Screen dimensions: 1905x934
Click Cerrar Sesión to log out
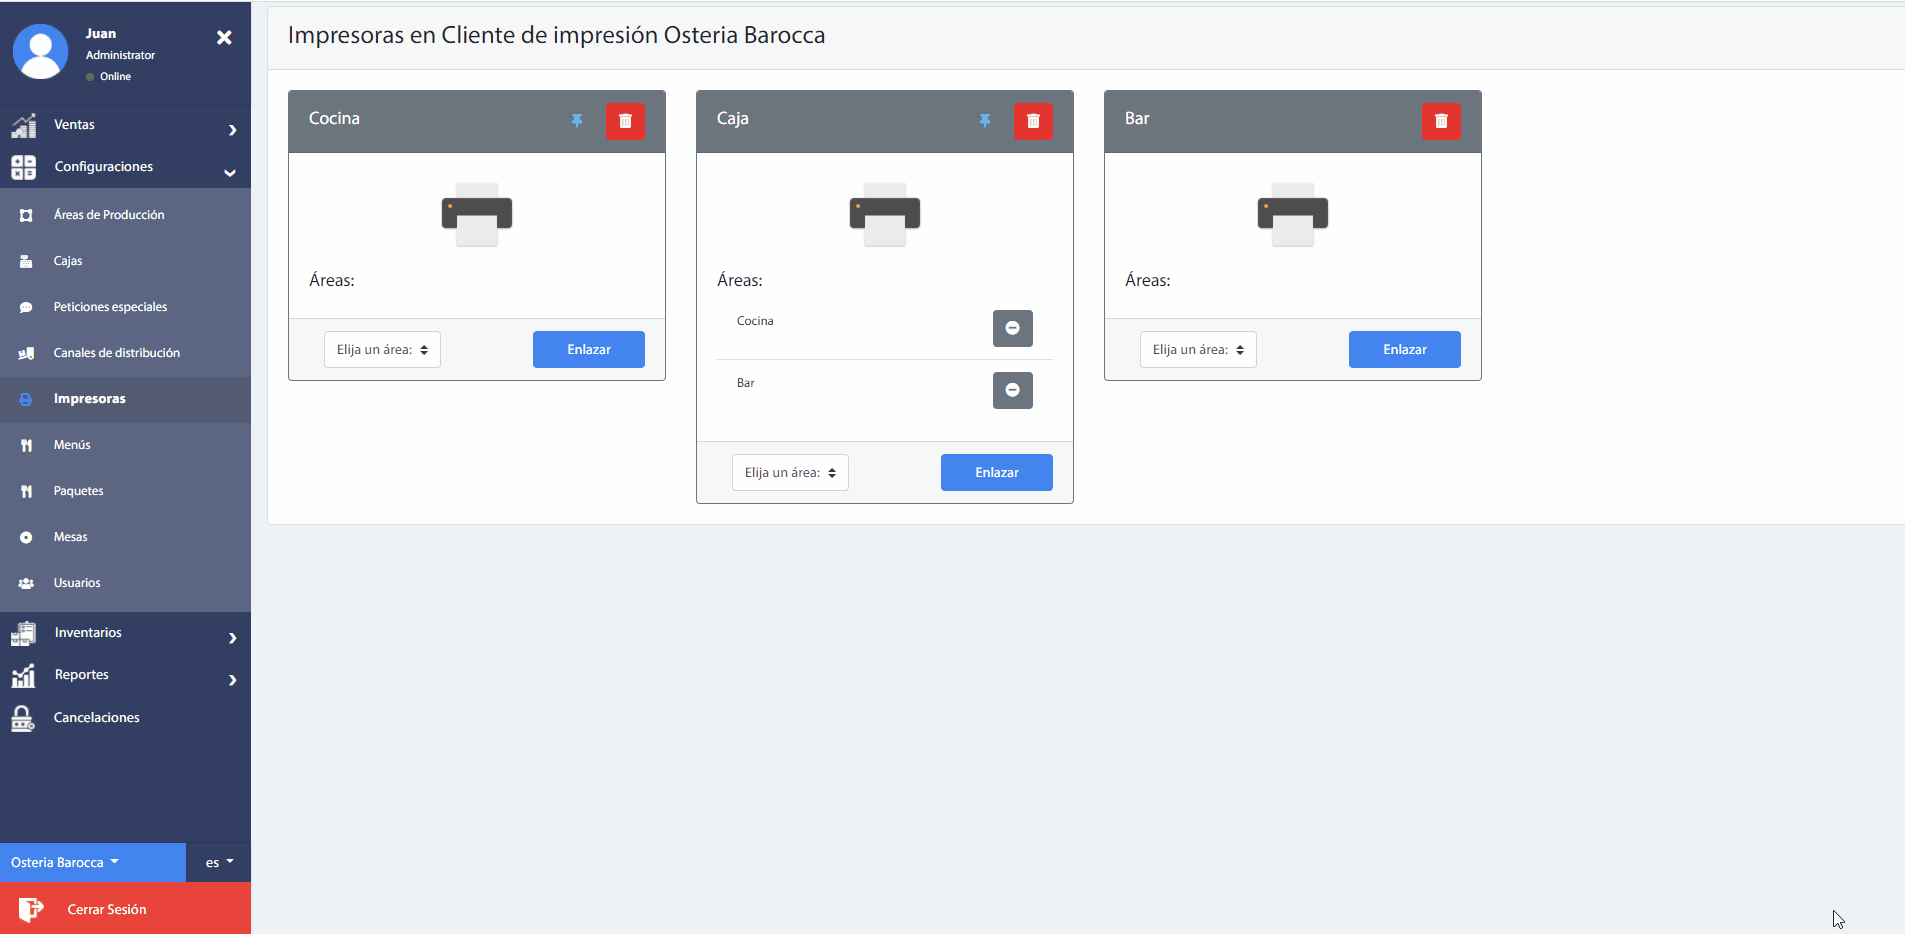pyautogui.click(x=106, y=909)
